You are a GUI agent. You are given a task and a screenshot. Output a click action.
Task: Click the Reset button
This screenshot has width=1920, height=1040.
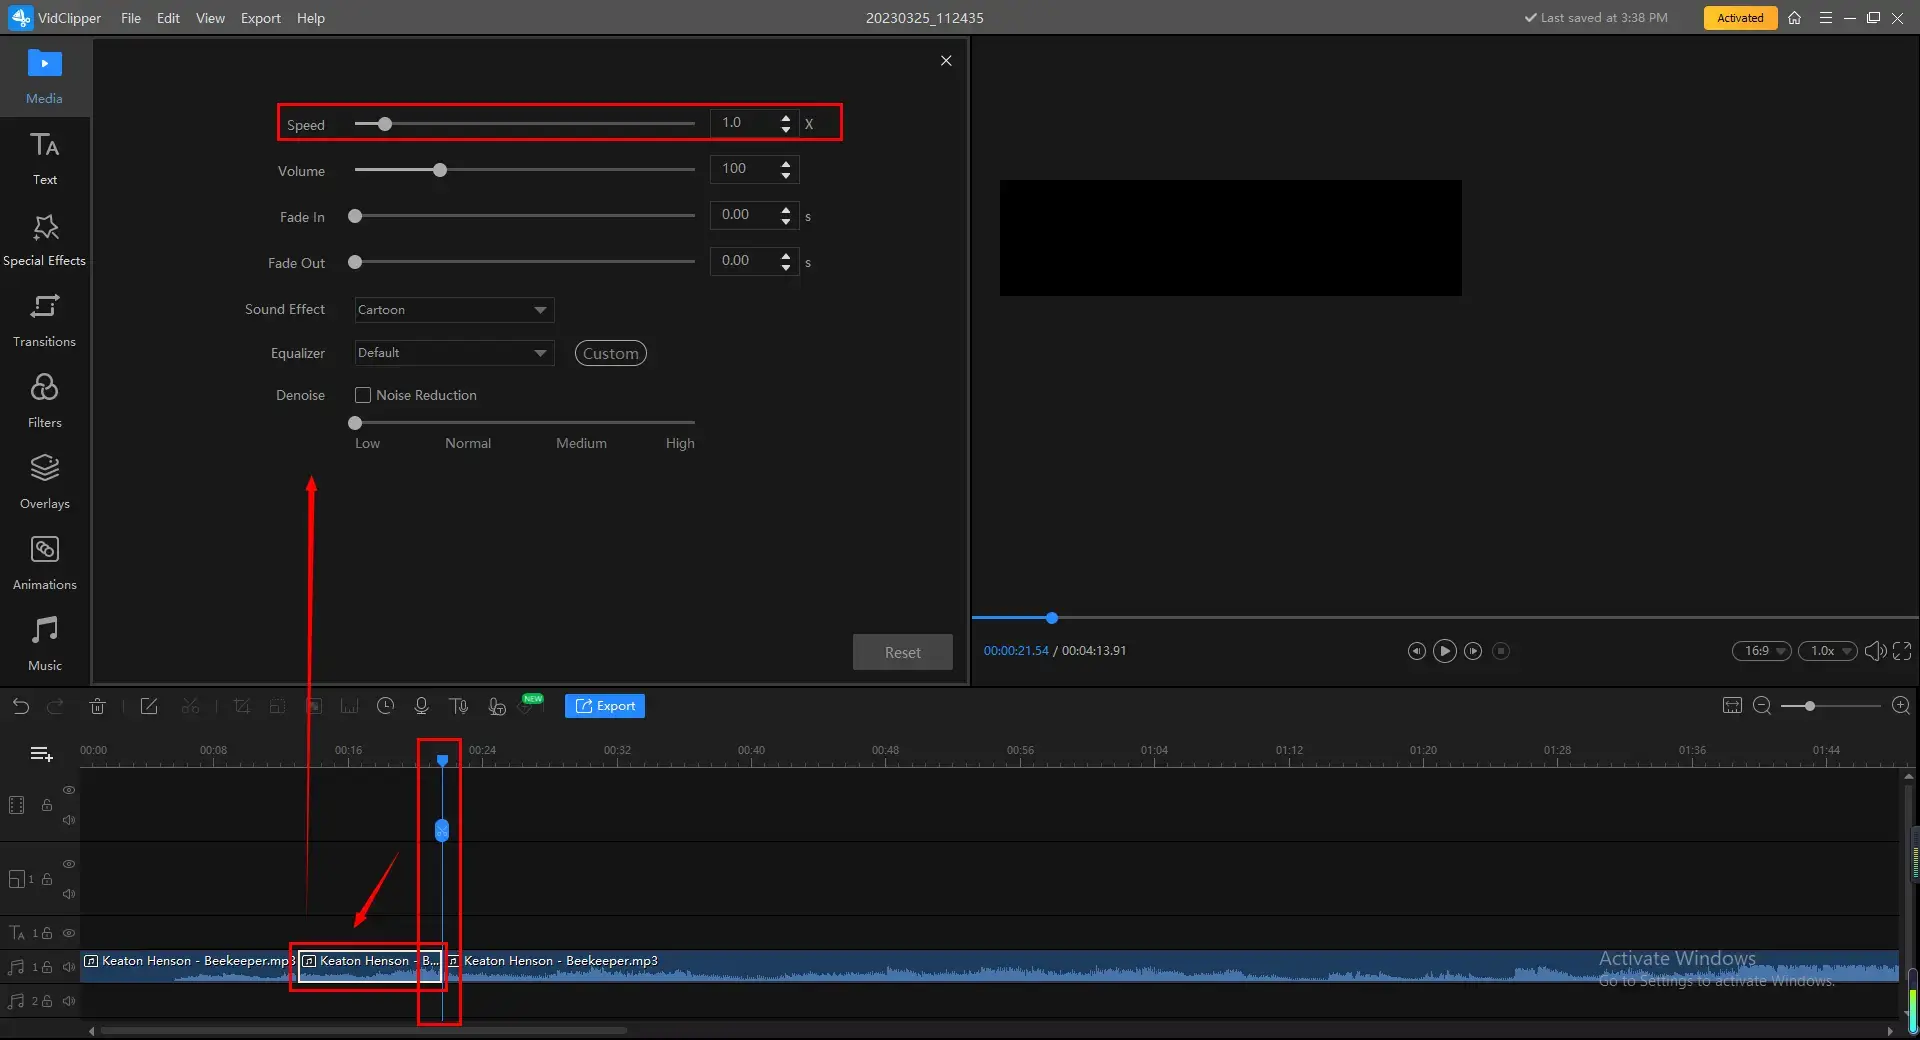pyautogui.click(x=902, y=652)
